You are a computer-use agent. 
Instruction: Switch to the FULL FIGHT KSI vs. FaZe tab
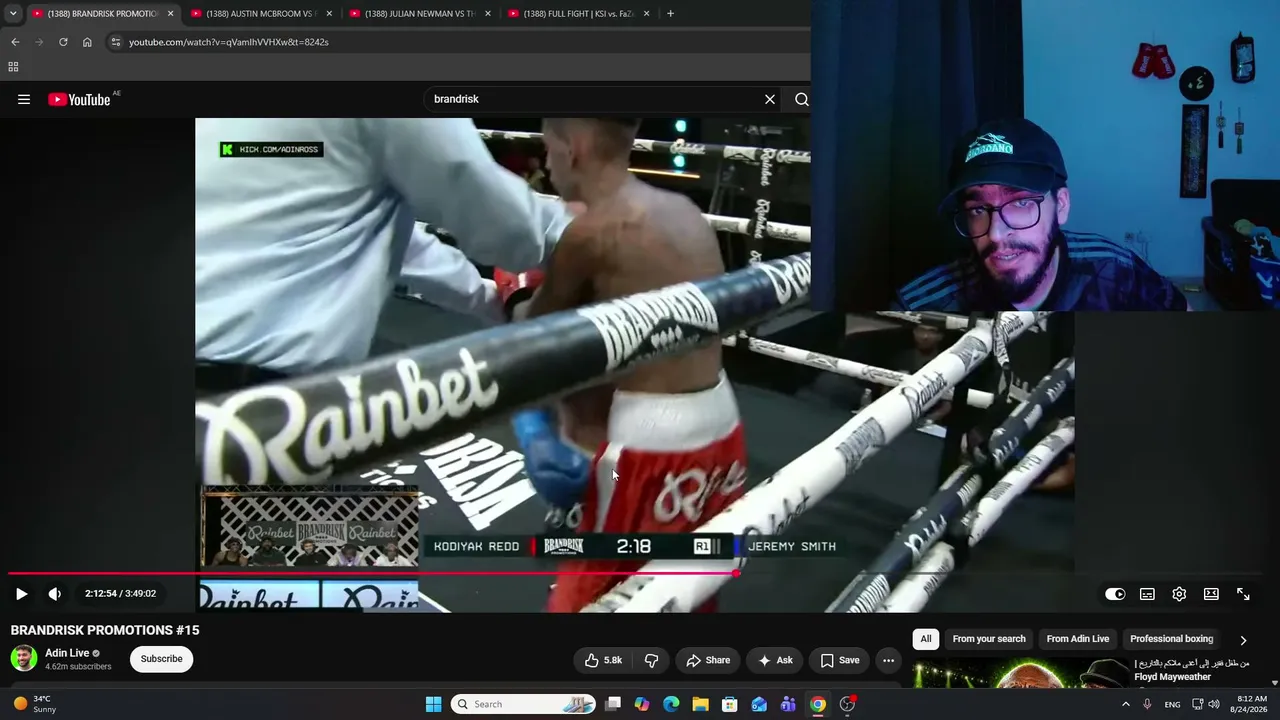(x=577, y=14)
